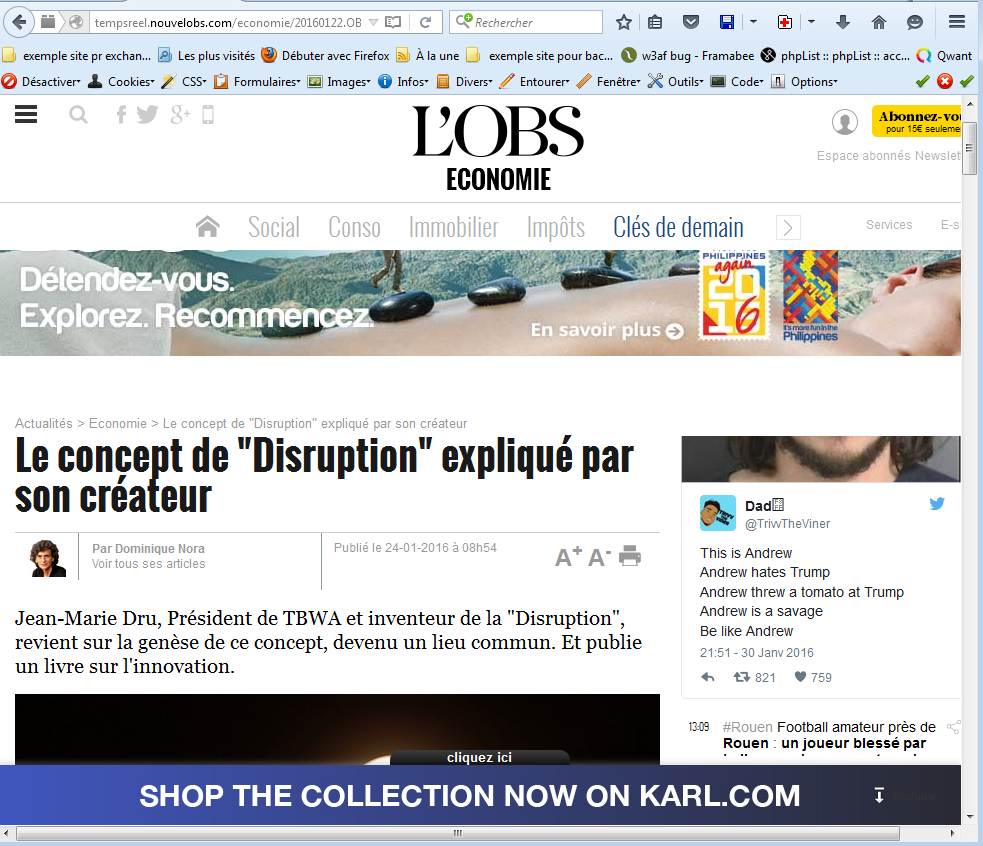Open the Outils developer menu
The height and width of the screenshot is (846, 983).
[676, 82]
